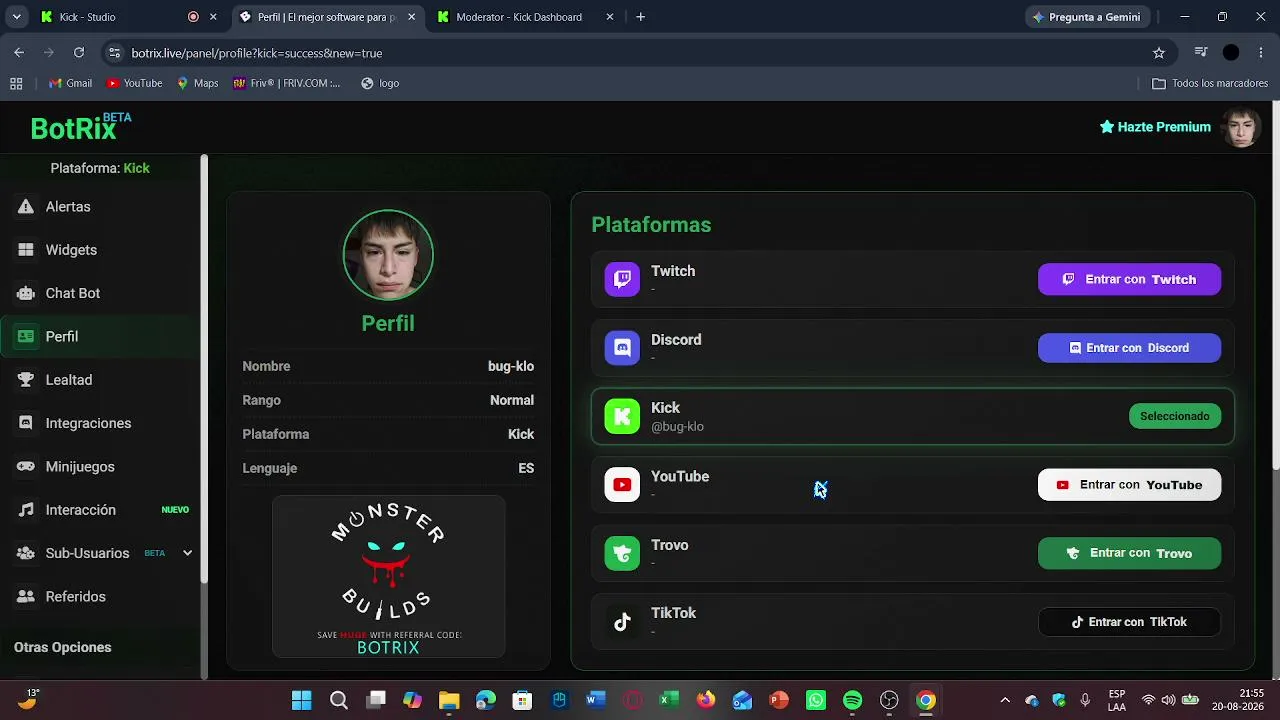Open Excel from the taskbar
Screen dimensions: 1280x720
click(669, 700)
